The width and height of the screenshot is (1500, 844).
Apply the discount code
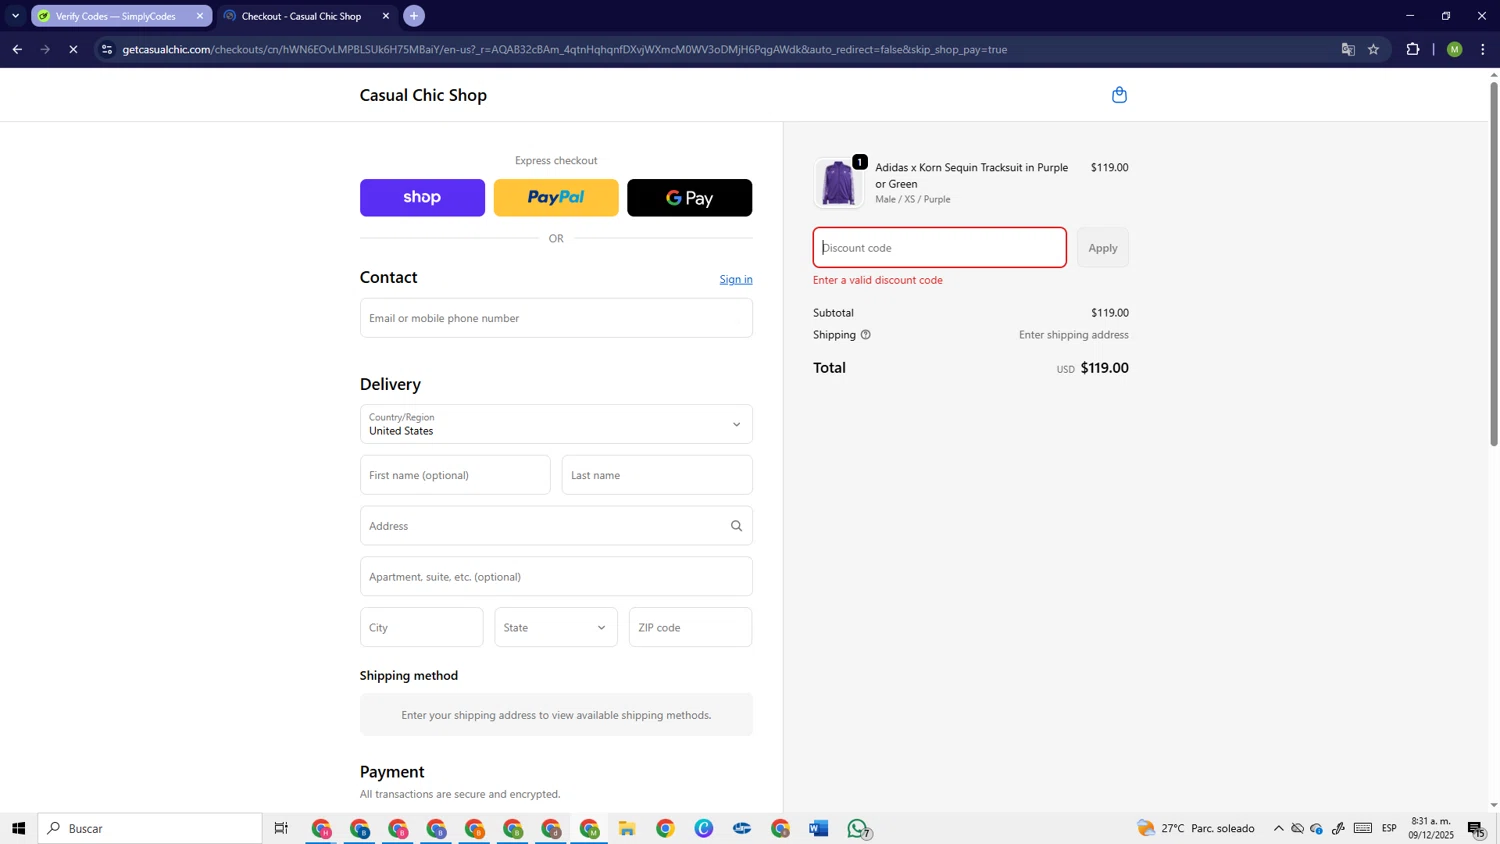tap(1103, 248)
